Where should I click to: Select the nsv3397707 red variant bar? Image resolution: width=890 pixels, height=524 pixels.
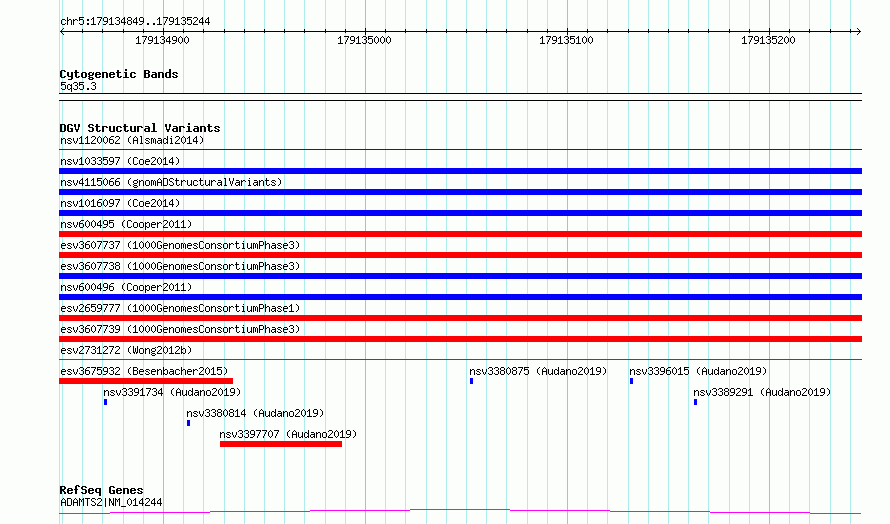point(281,444)
